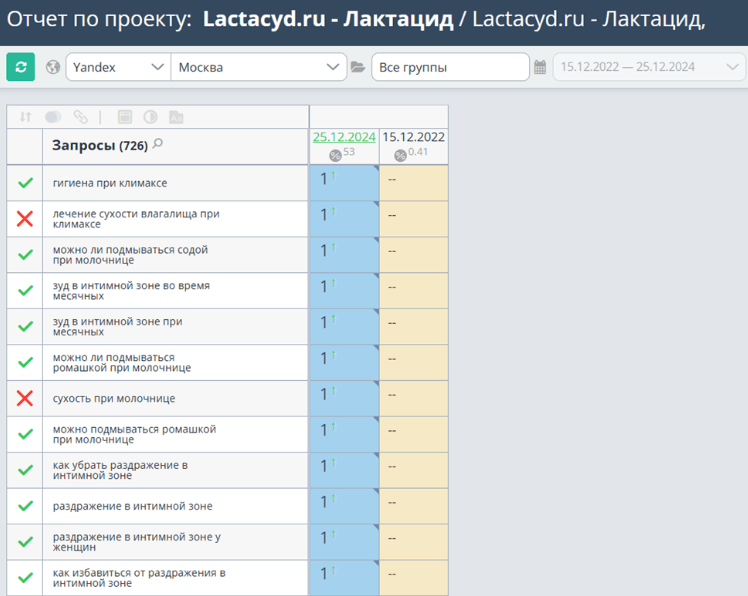Click check mark for зуд в интимной зоне при месячных
The image size is (748, 596).
click(25, 326)
